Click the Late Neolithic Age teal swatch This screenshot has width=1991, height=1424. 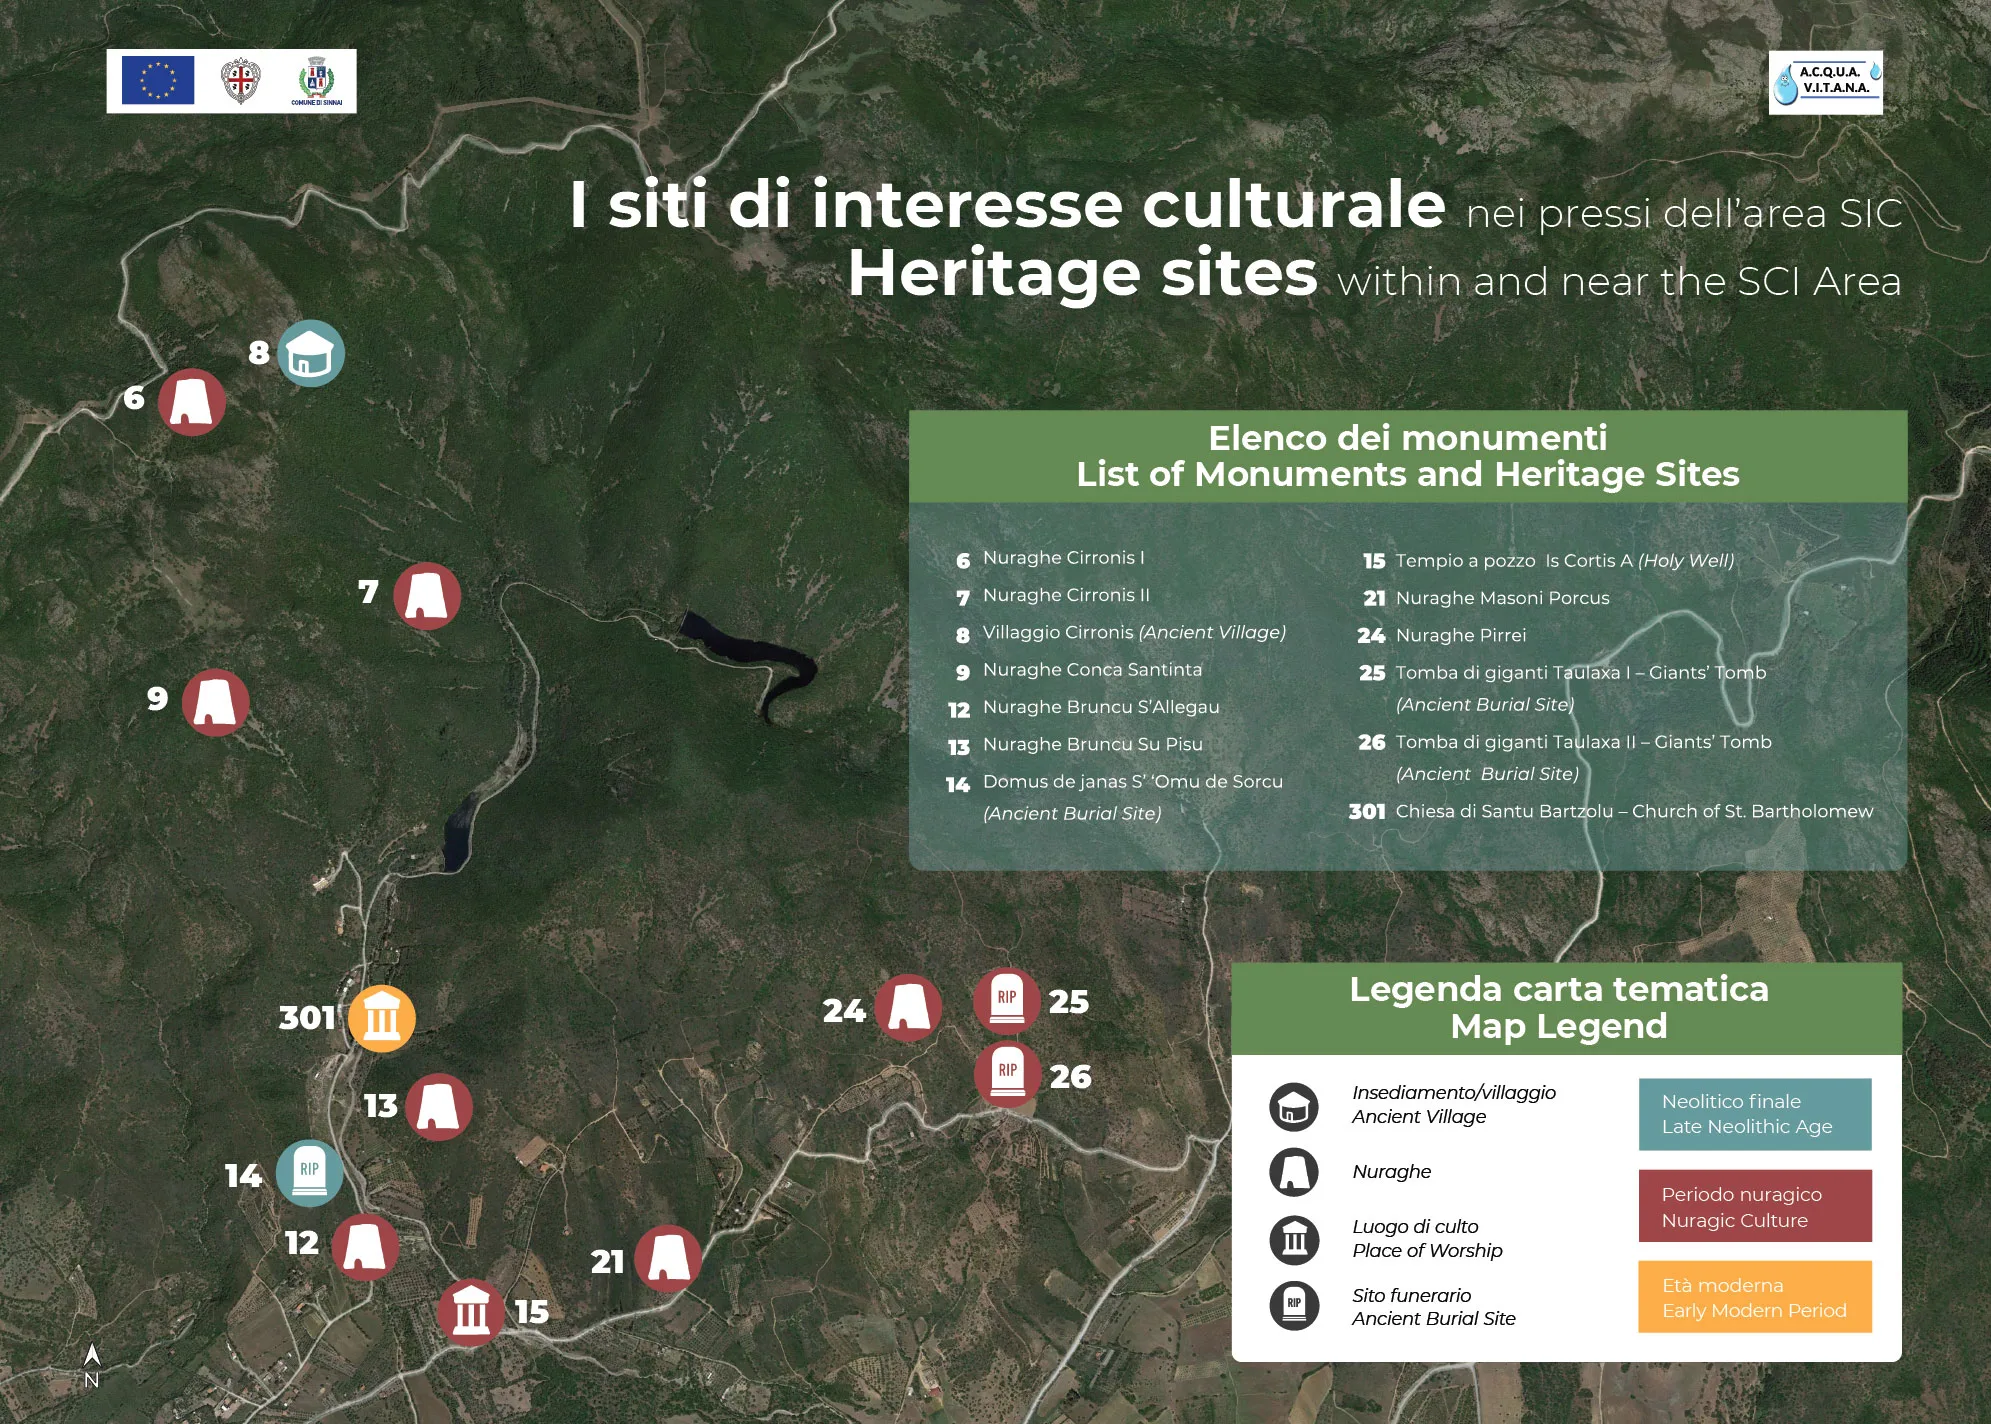pos(1755,1114)
